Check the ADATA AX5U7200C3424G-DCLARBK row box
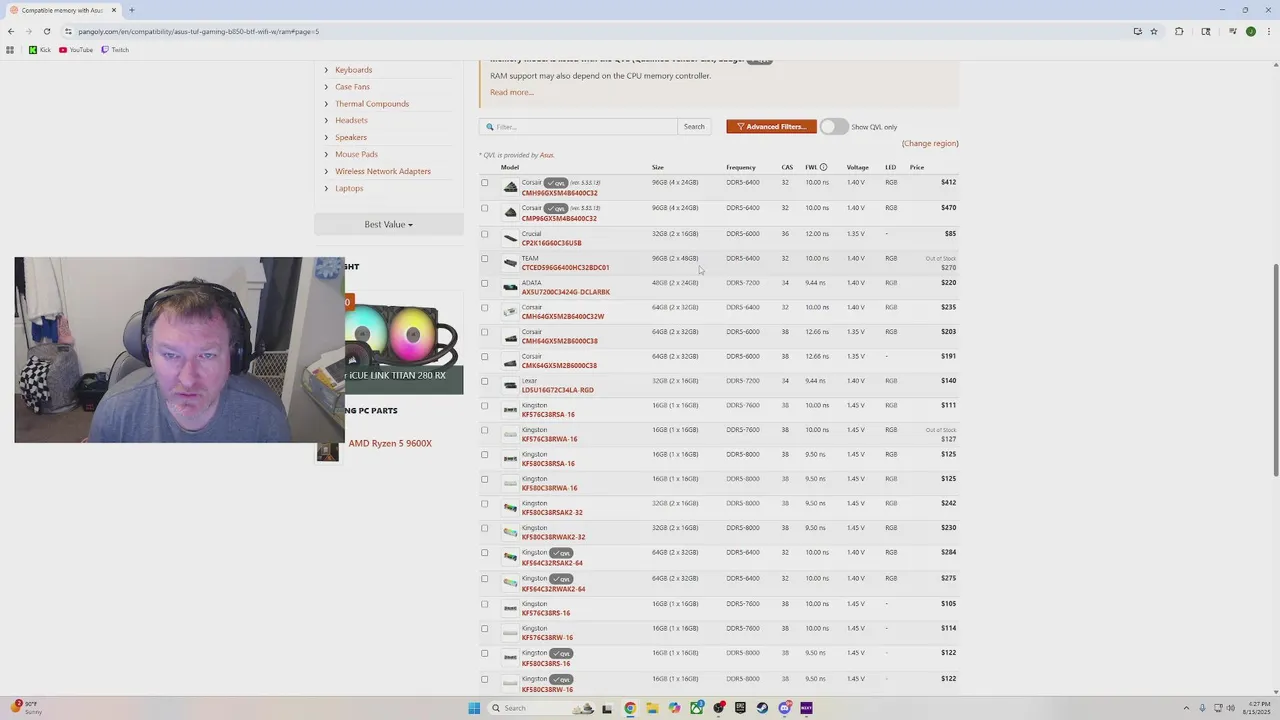Viewport: 1280px width, 720px height. click(x=485, y=283)
